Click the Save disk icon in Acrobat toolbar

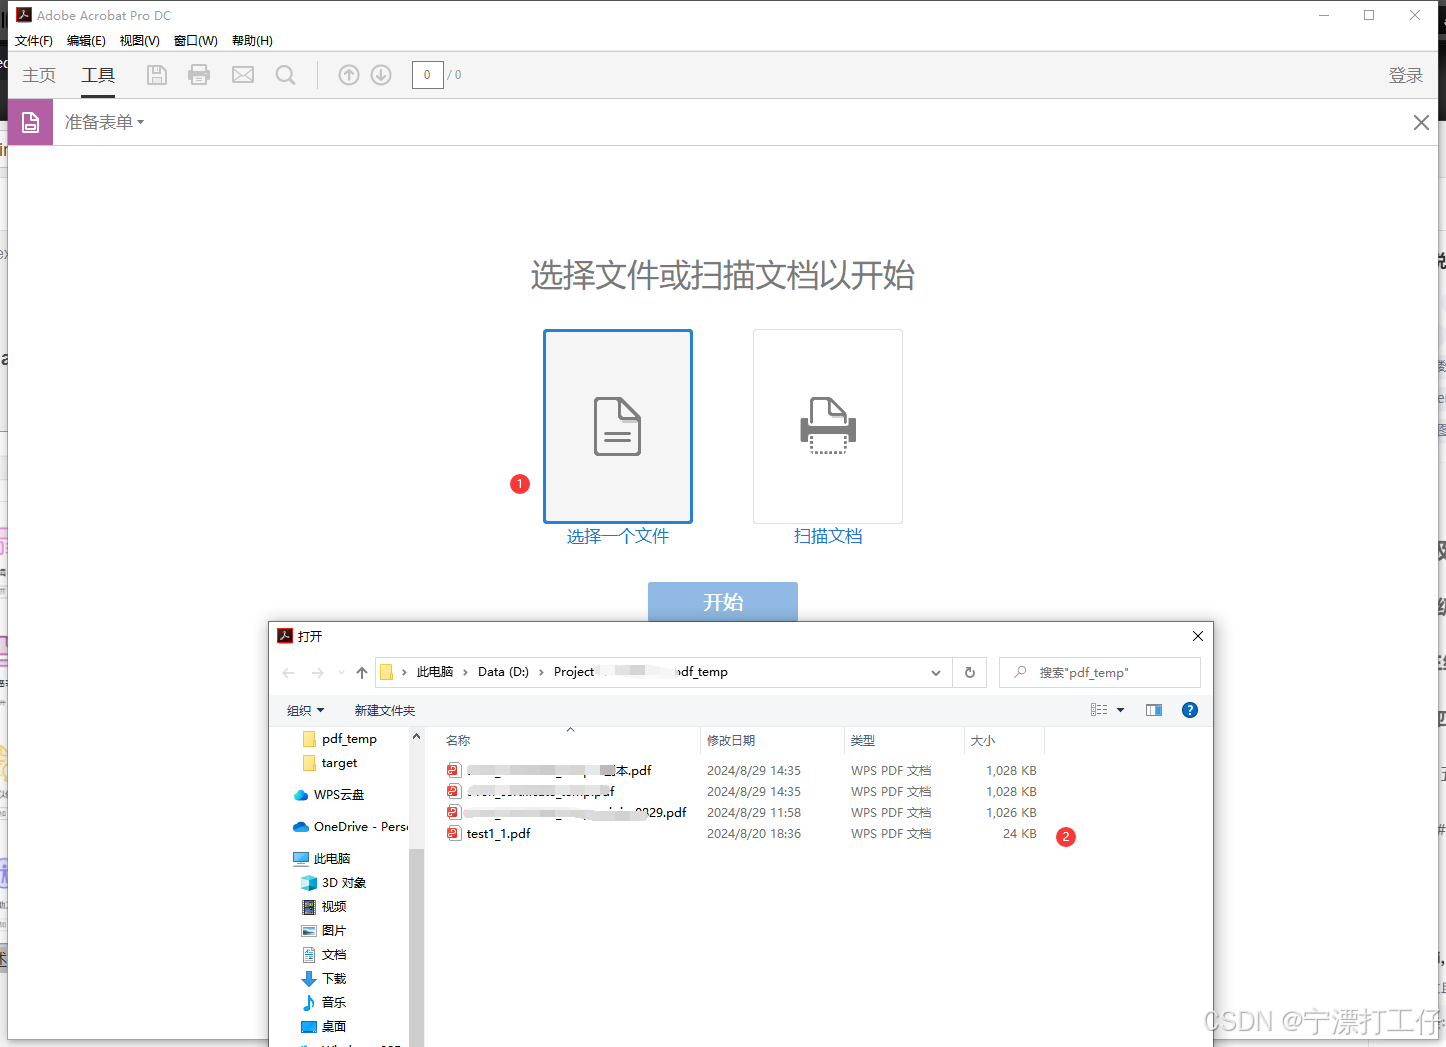coord(157,75)
